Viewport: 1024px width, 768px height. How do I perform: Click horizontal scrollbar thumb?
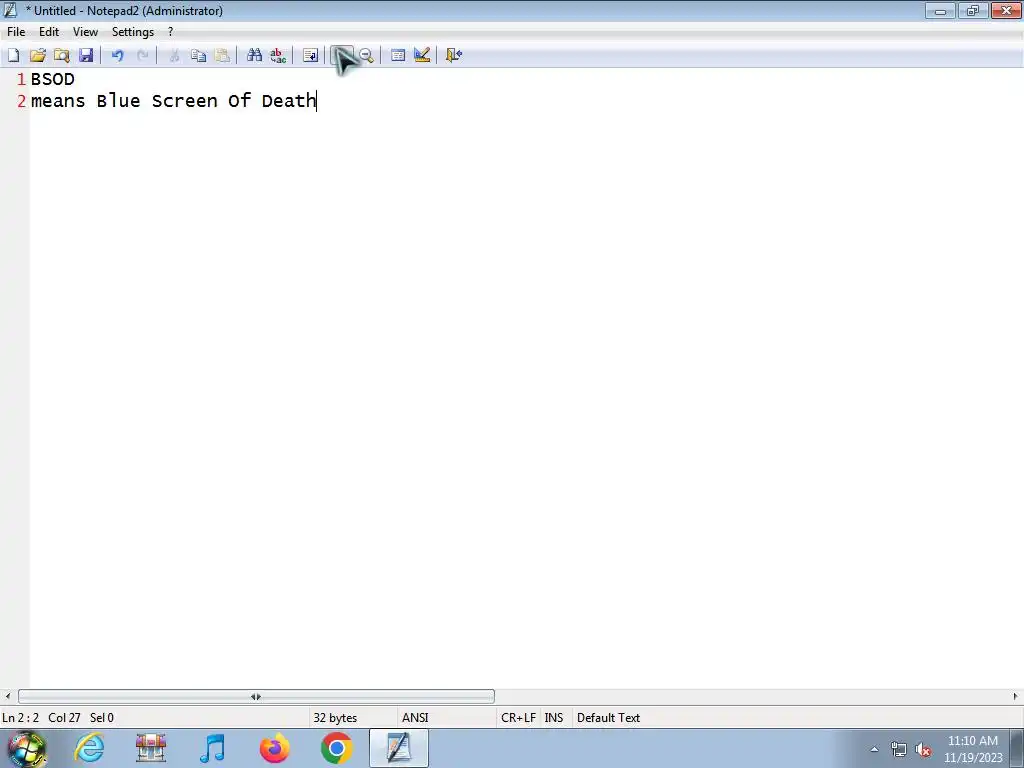click(256, 697)
